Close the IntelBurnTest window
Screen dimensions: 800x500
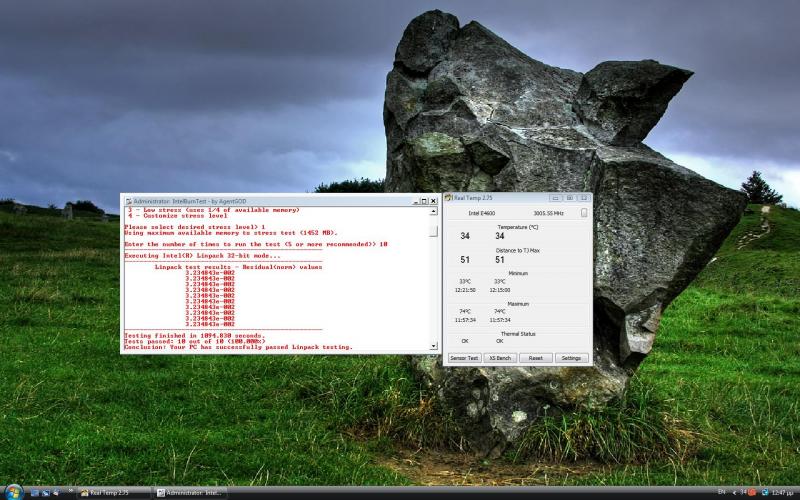pos(433,201)
